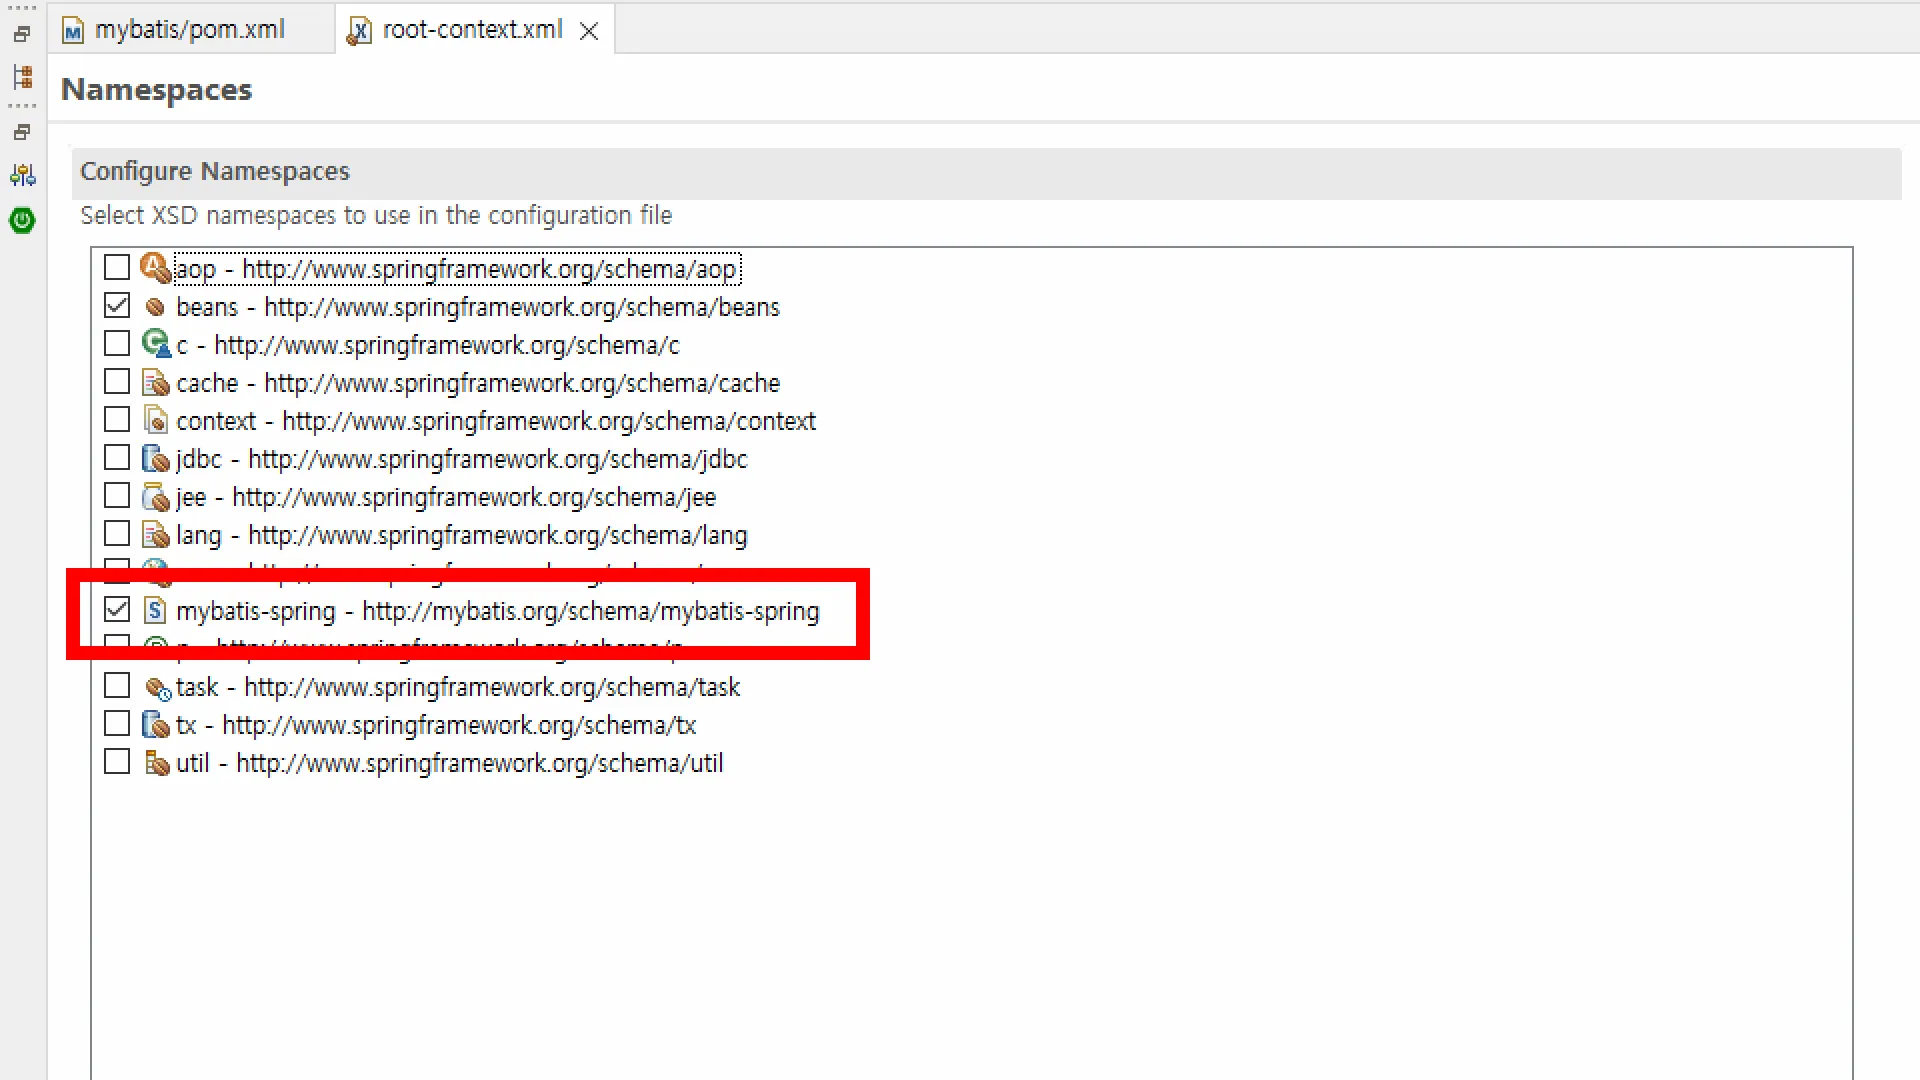Click the green Spring Boot dashboard icon
This screenshot has height=1080, width=1920.
tap(22, 220)
